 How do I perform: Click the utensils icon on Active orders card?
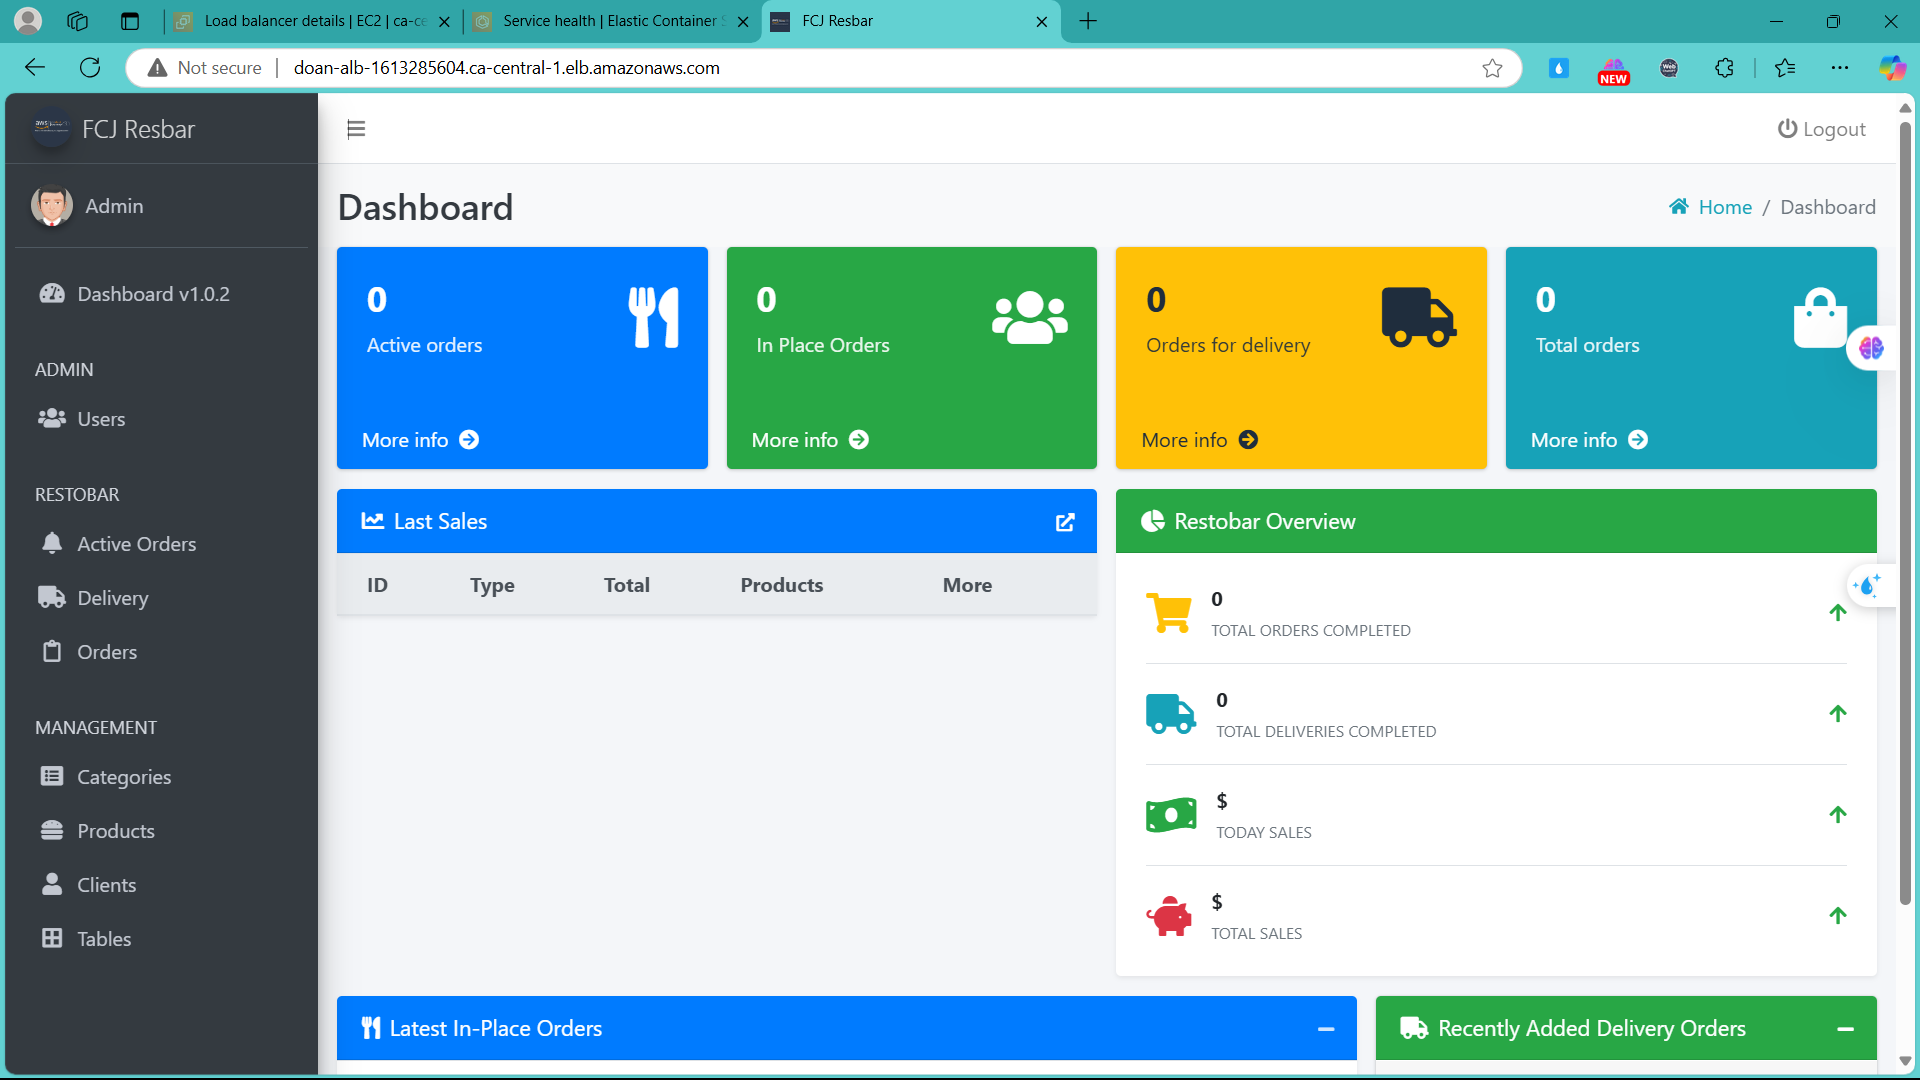point(654,317)
